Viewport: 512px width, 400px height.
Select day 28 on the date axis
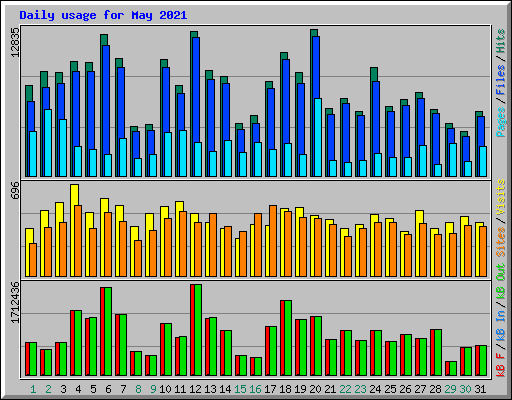tap(435, 389)
